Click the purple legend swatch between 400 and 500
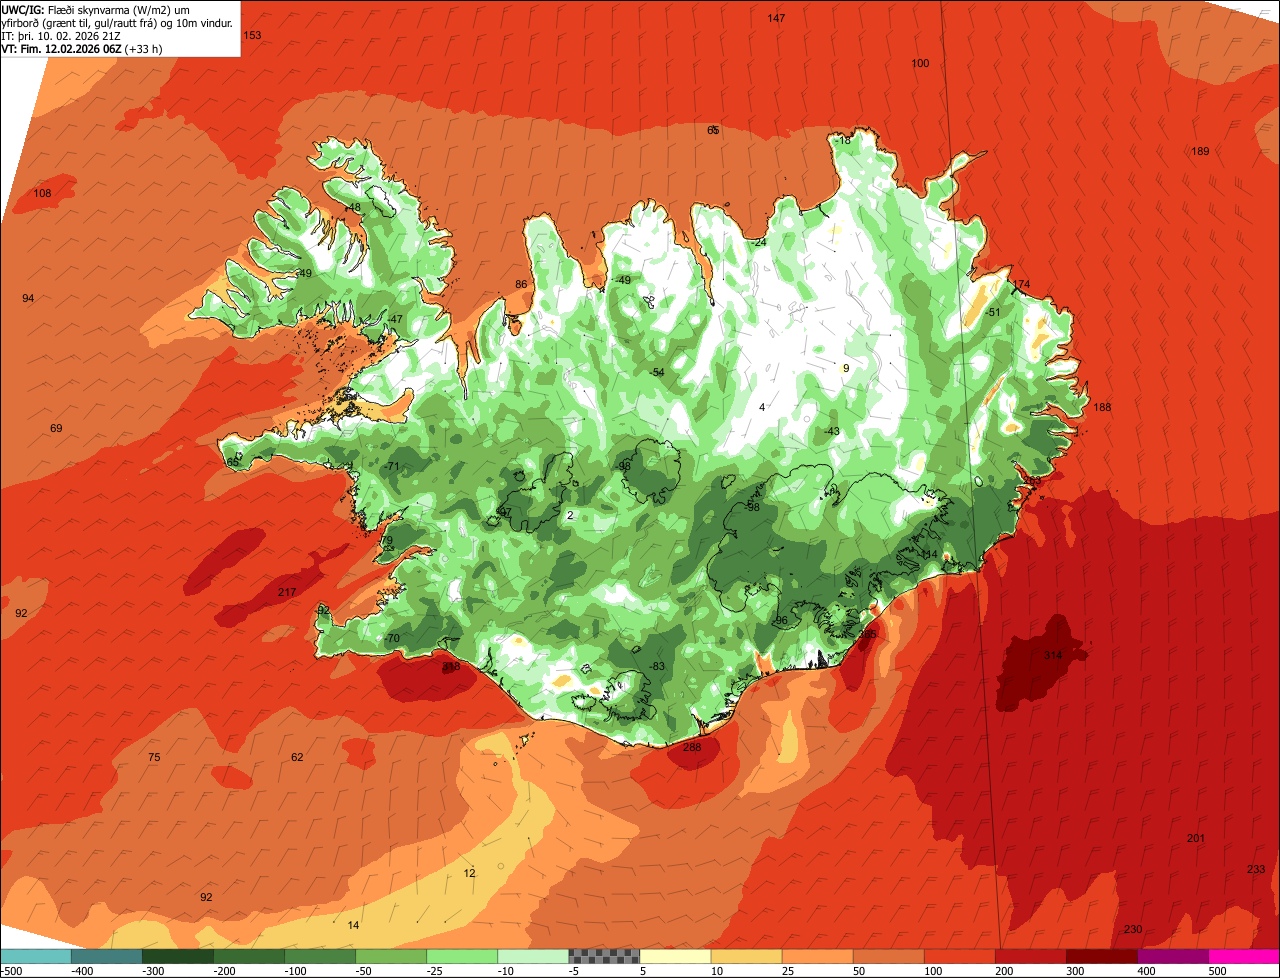1280x978 pixels. 1172,956
